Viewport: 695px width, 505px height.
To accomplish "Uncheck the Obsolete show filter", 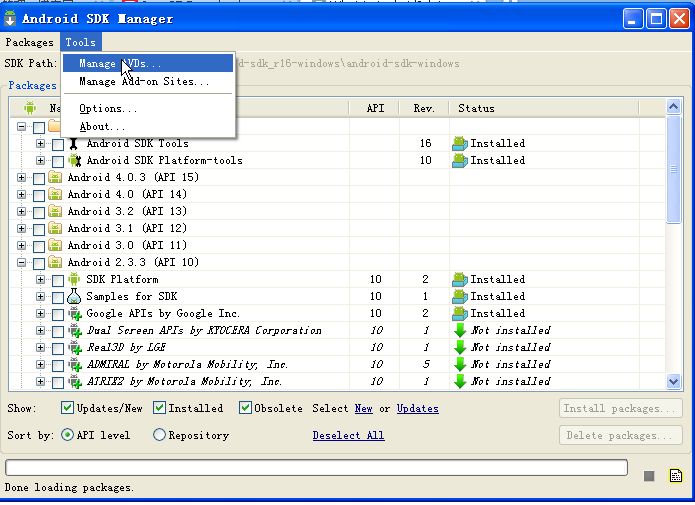I will click(x=245, y=407).
